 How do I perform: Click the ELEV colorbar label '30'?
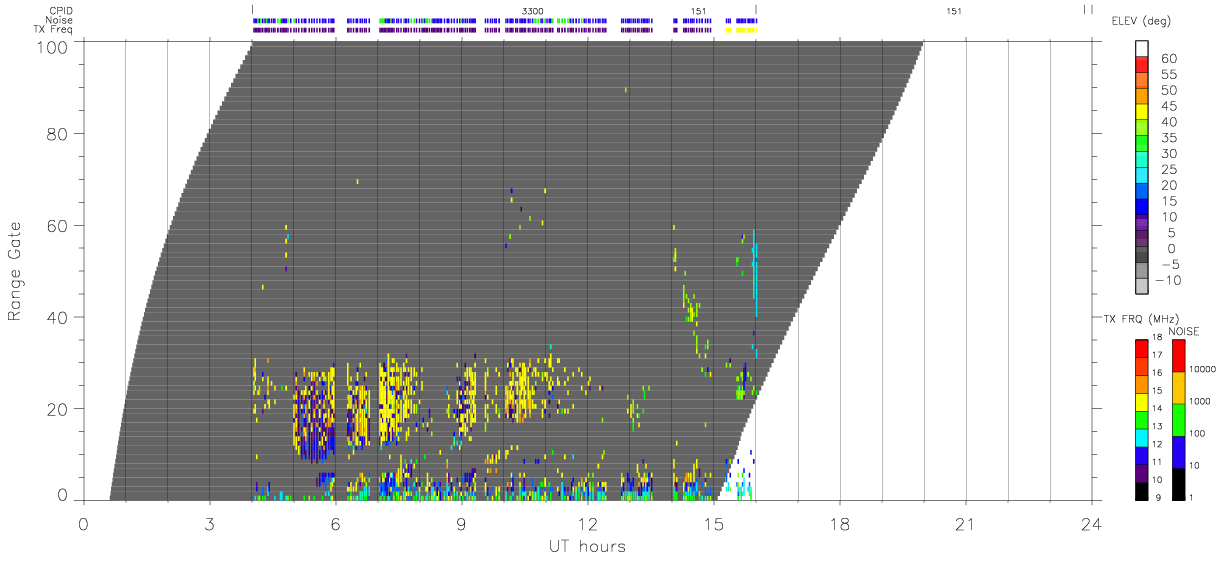tap(1168, 154)
